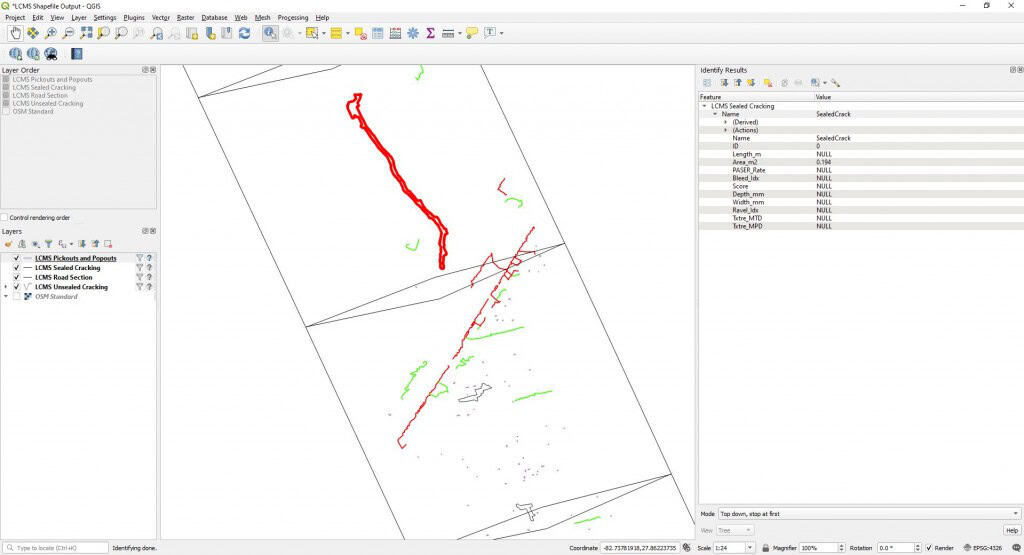Check Control rendering order box
This screenshot has height=555, width=1024.
5,217
